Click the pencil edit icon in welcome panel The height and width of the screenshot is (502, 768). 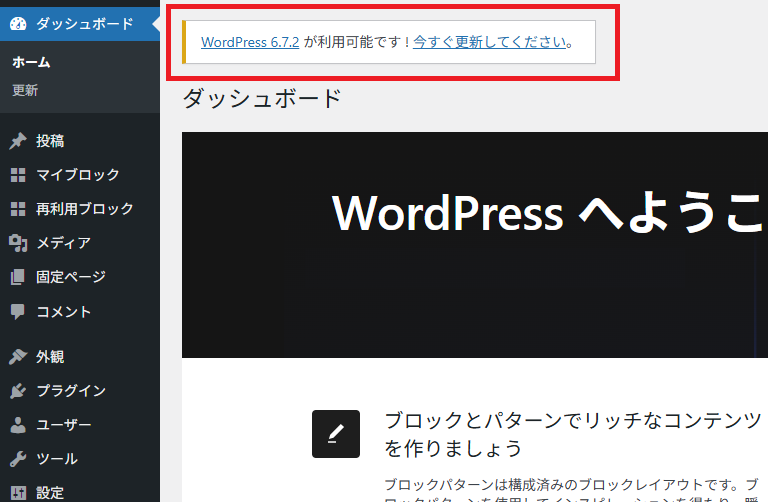click(335, 434)
